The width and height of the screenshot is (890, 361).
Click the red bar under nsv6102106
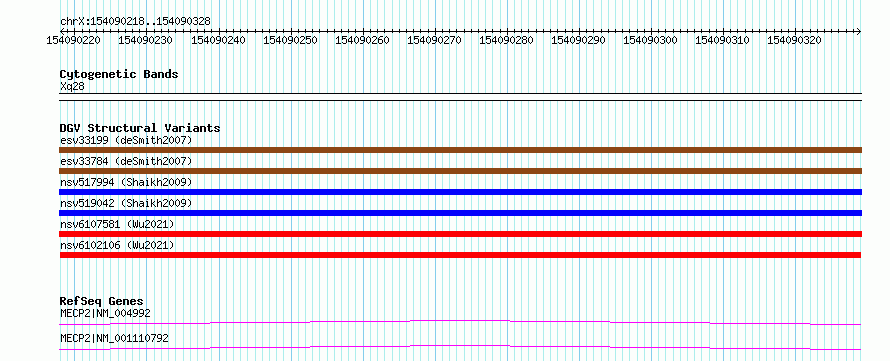pyautogui.click(x=460, y=255)
